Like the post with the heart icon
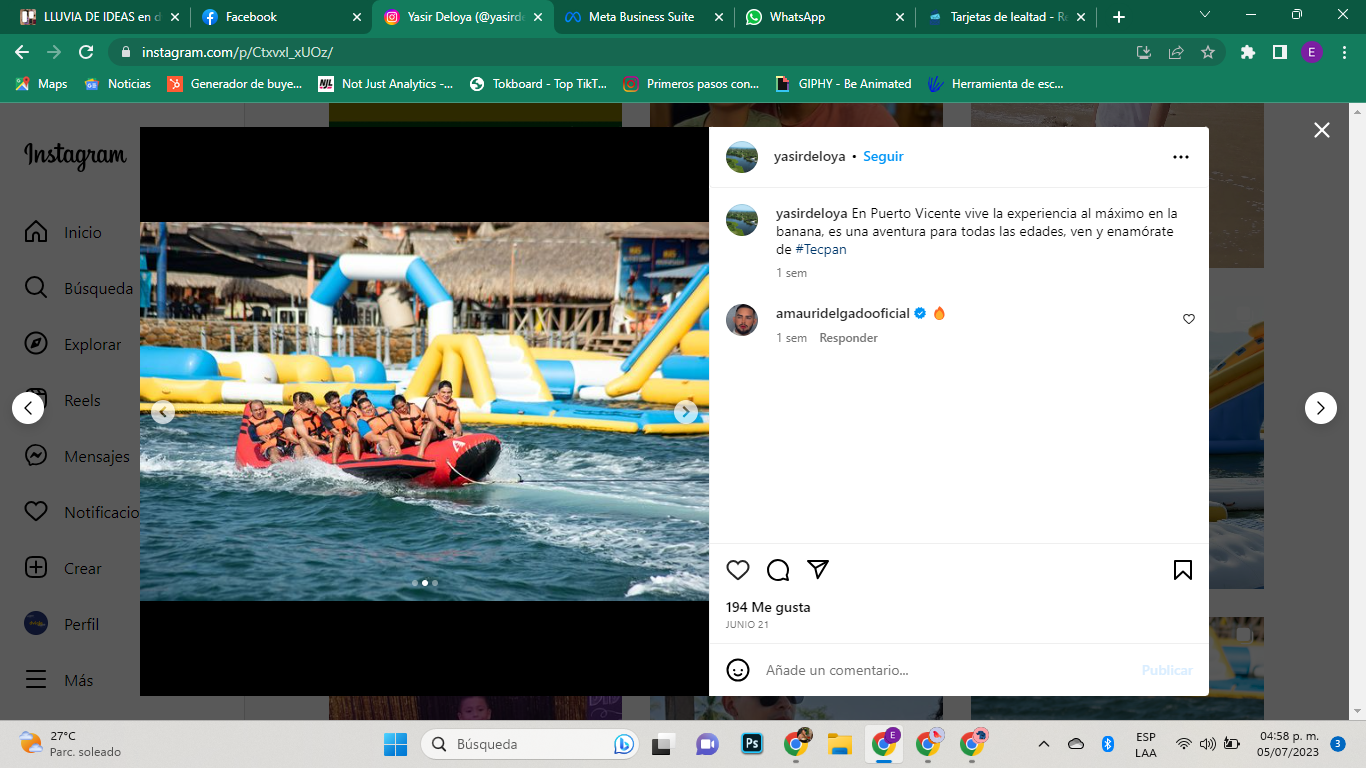The height and width of the screenshot is (768, 1366). [x=738, y=570]
